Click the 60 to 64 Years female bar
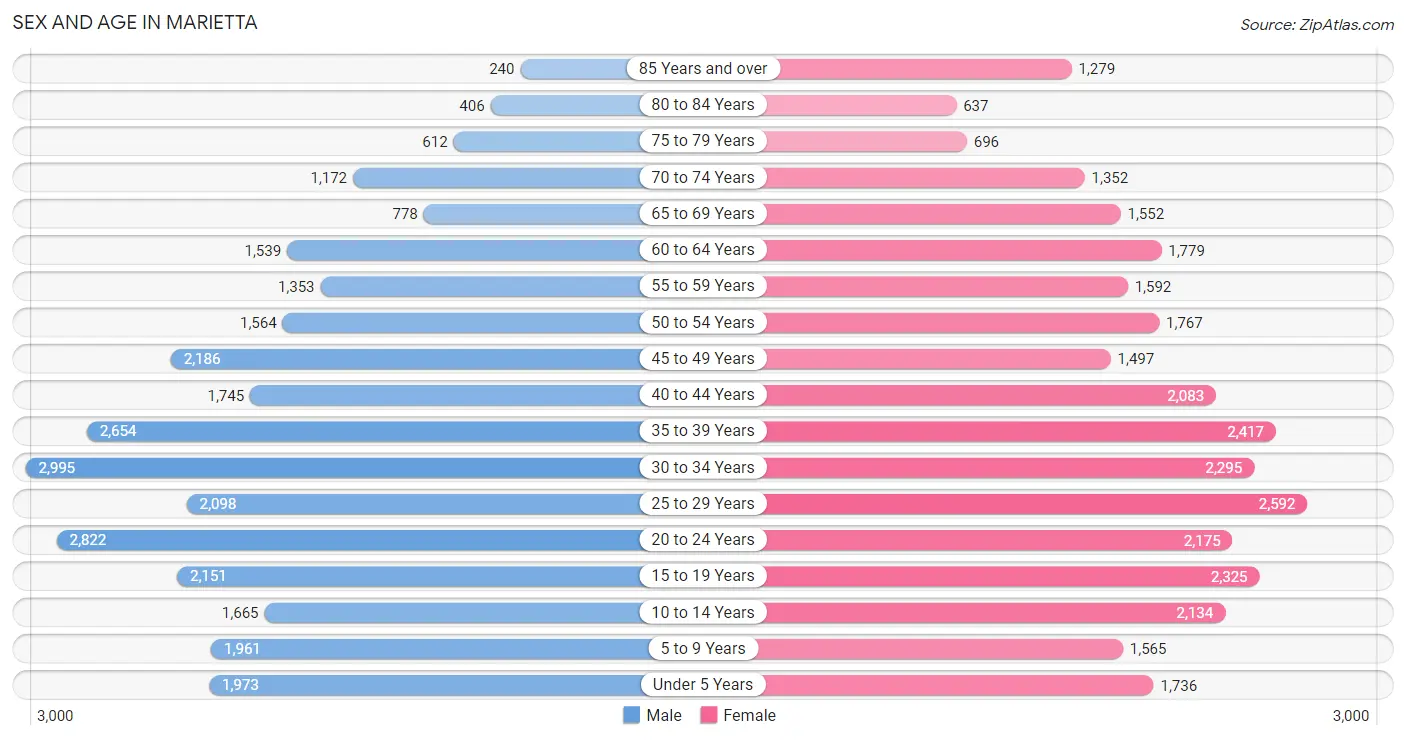Image resolution: width=1406 pixels, height=740 pixels. pyautogui.click(x=960, y=250)
